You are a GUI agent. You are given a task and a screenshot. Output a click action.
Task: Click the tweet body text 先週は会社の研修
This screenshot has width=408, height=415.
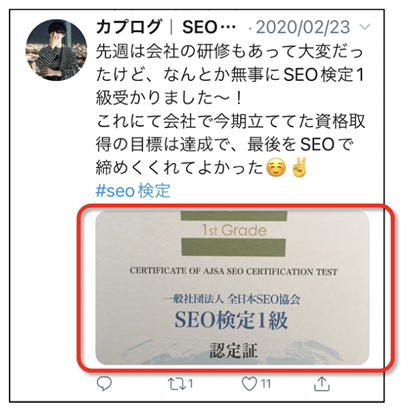point(230,52)
